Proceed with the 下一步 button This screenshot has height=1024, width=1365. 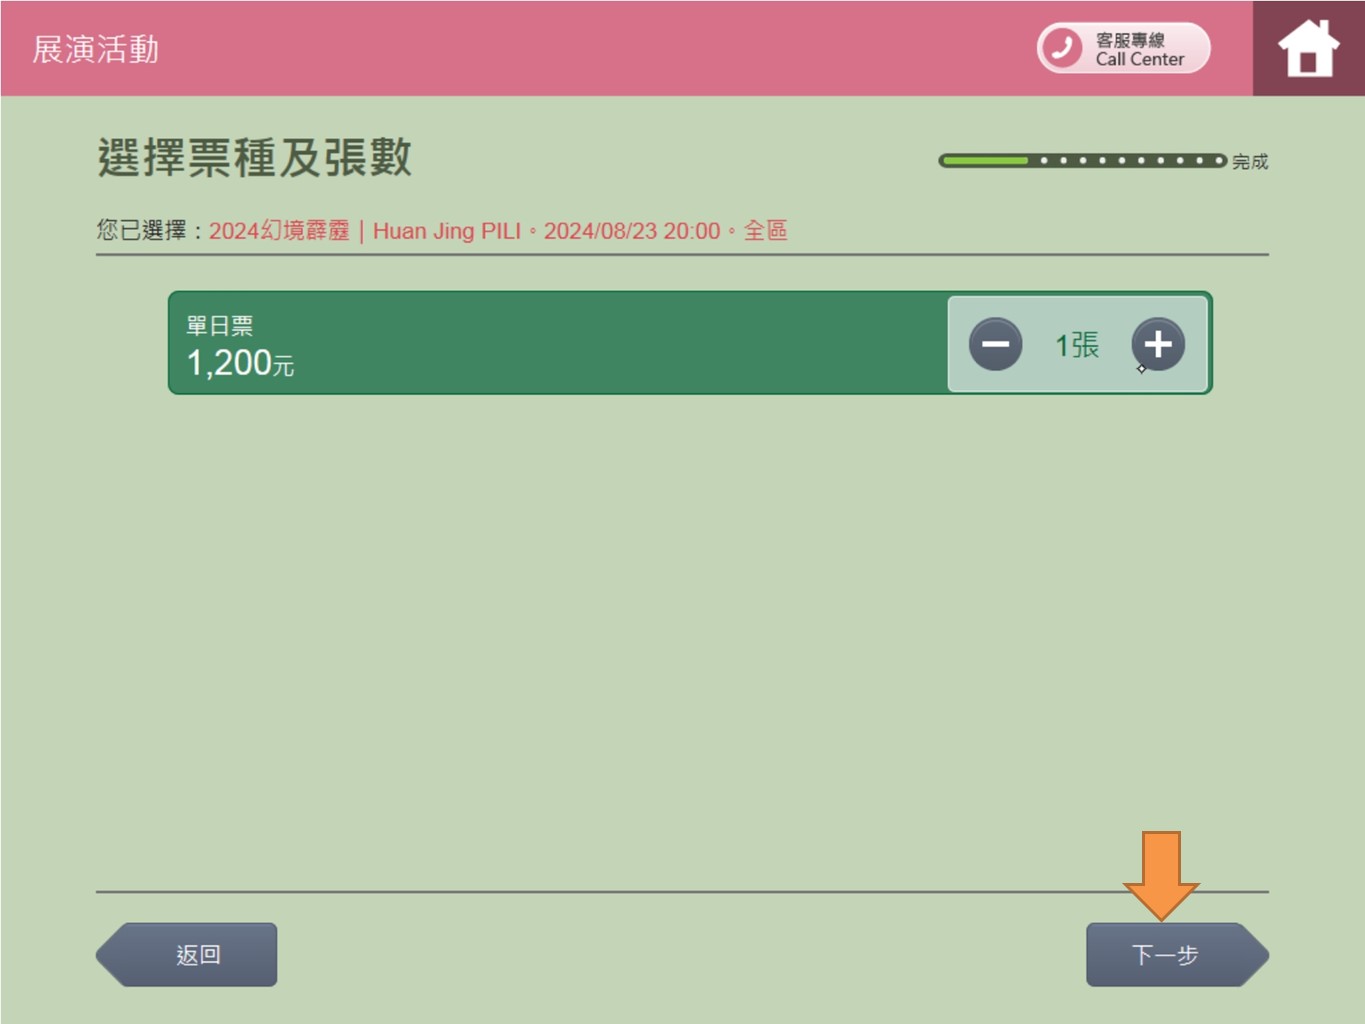tap(1177, 955)
